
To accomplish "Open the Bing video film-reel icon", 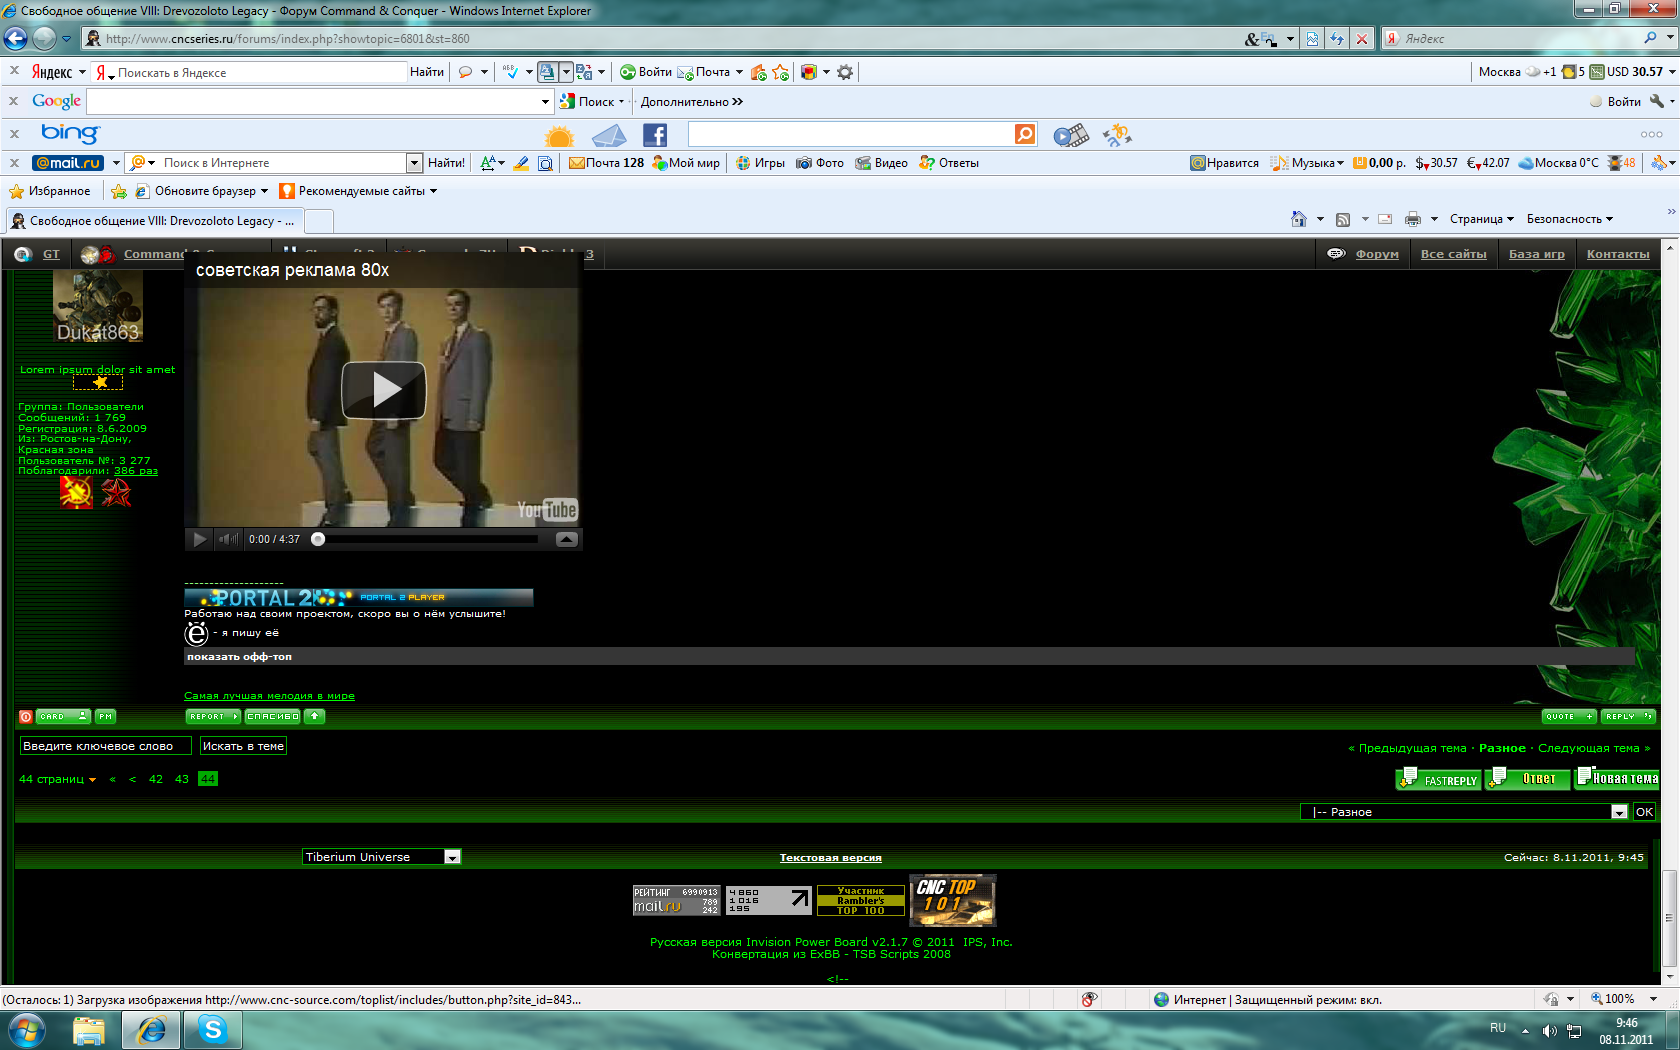I will (x=1071, y=135).
